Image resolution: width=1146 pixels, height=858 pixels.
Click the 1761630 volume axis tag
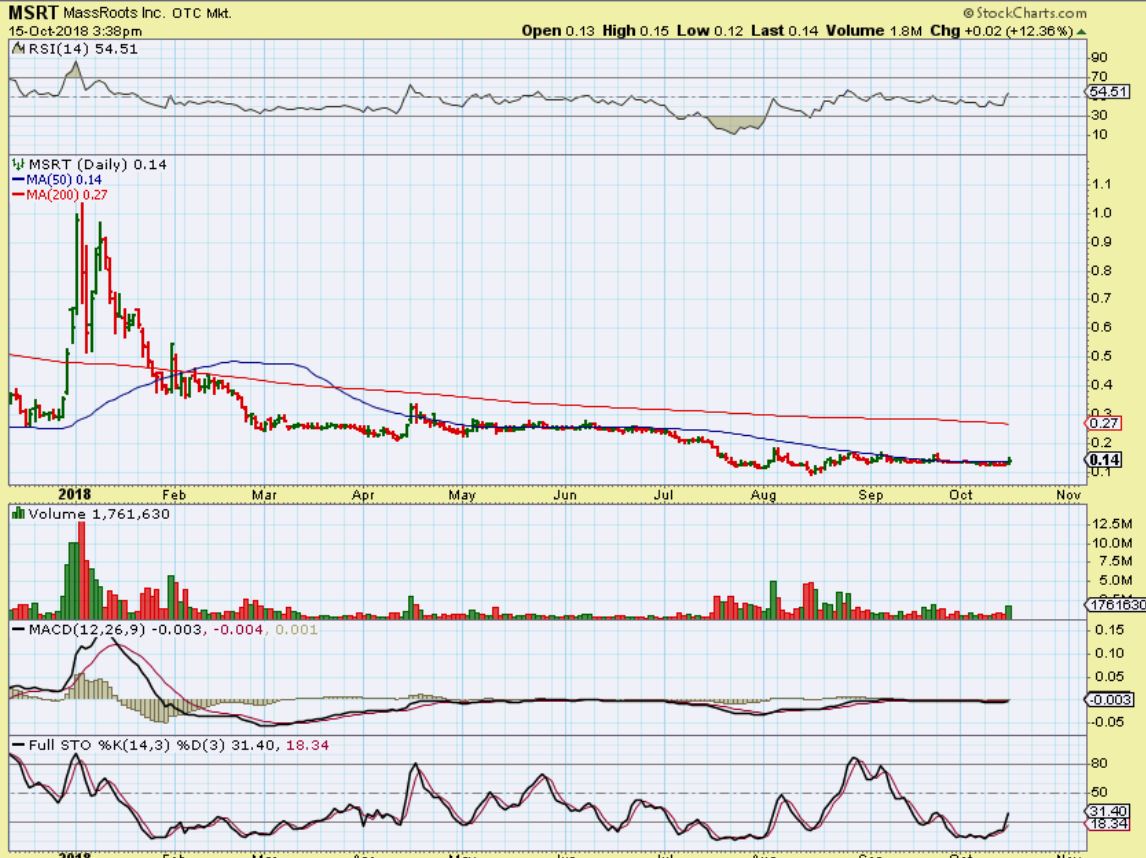pyautogui.click(x=1116, y=604)
